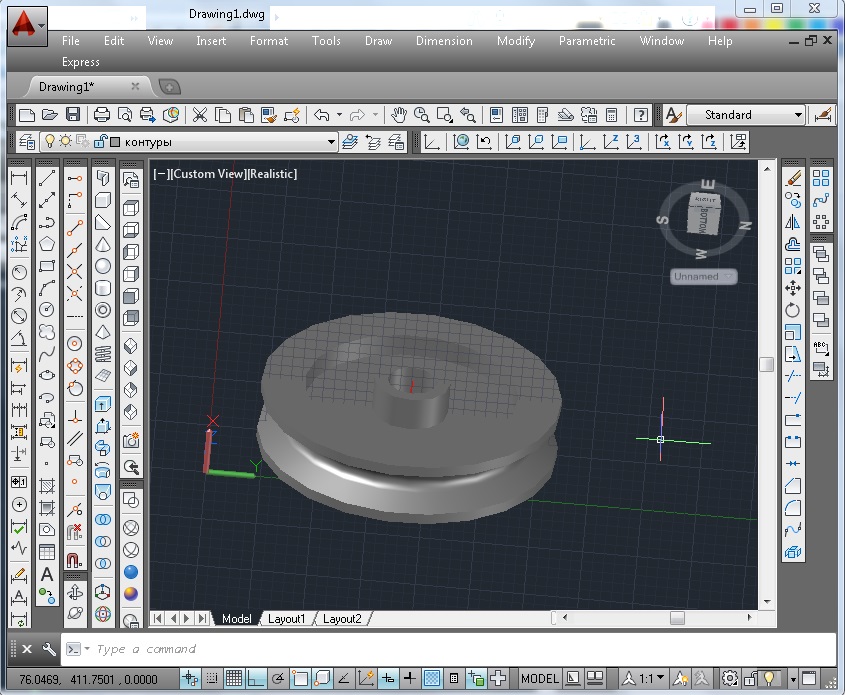Screen dimensions: 845x695
Task: Open a file with Open icon
Action: (x=50, y=115)
